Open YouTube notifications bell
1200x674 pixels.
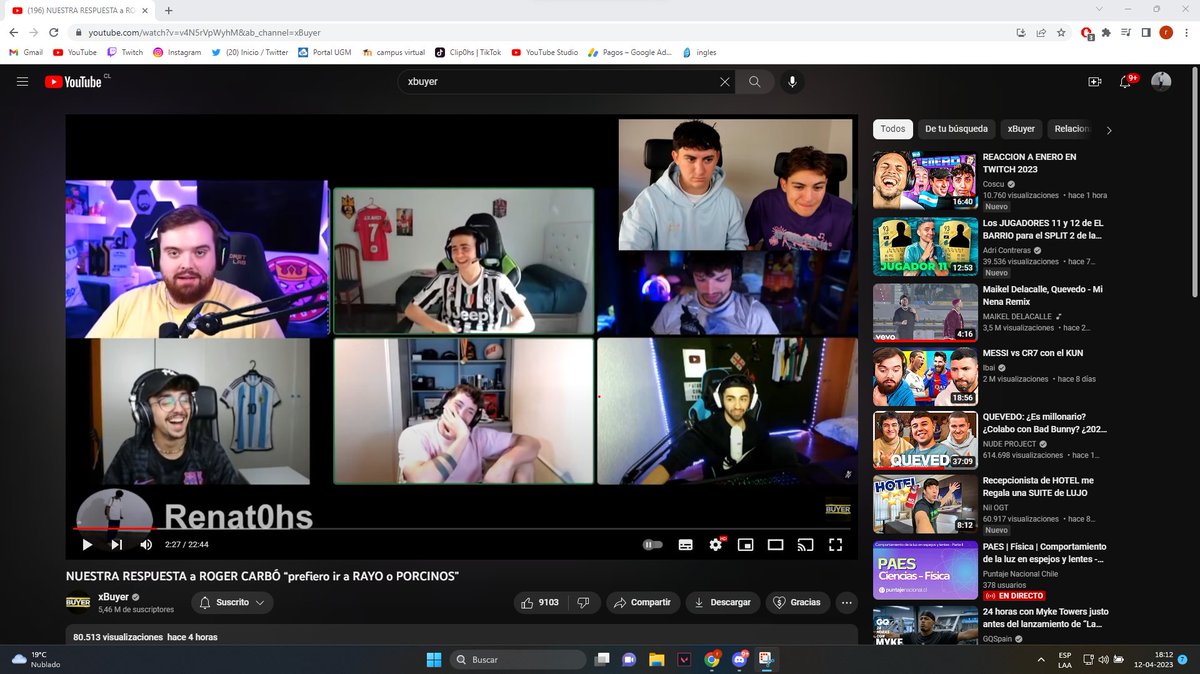coord(1126,82)
